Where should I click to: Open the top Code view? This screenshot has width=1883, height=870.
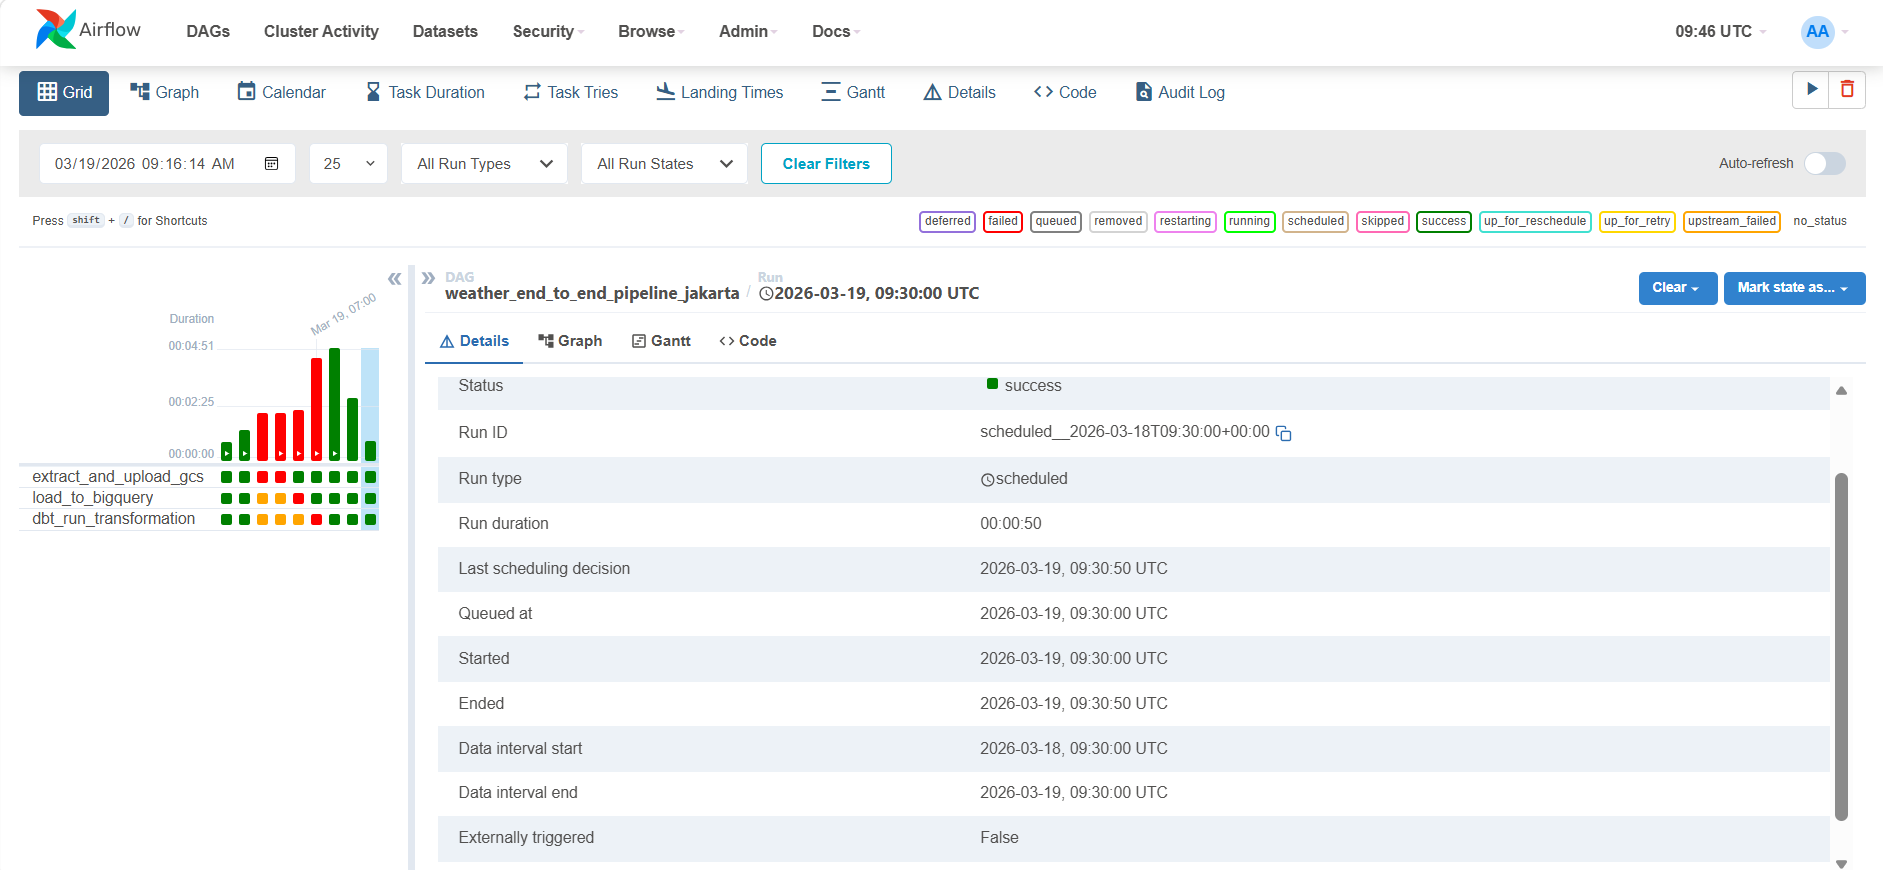tap(1065, 92)
